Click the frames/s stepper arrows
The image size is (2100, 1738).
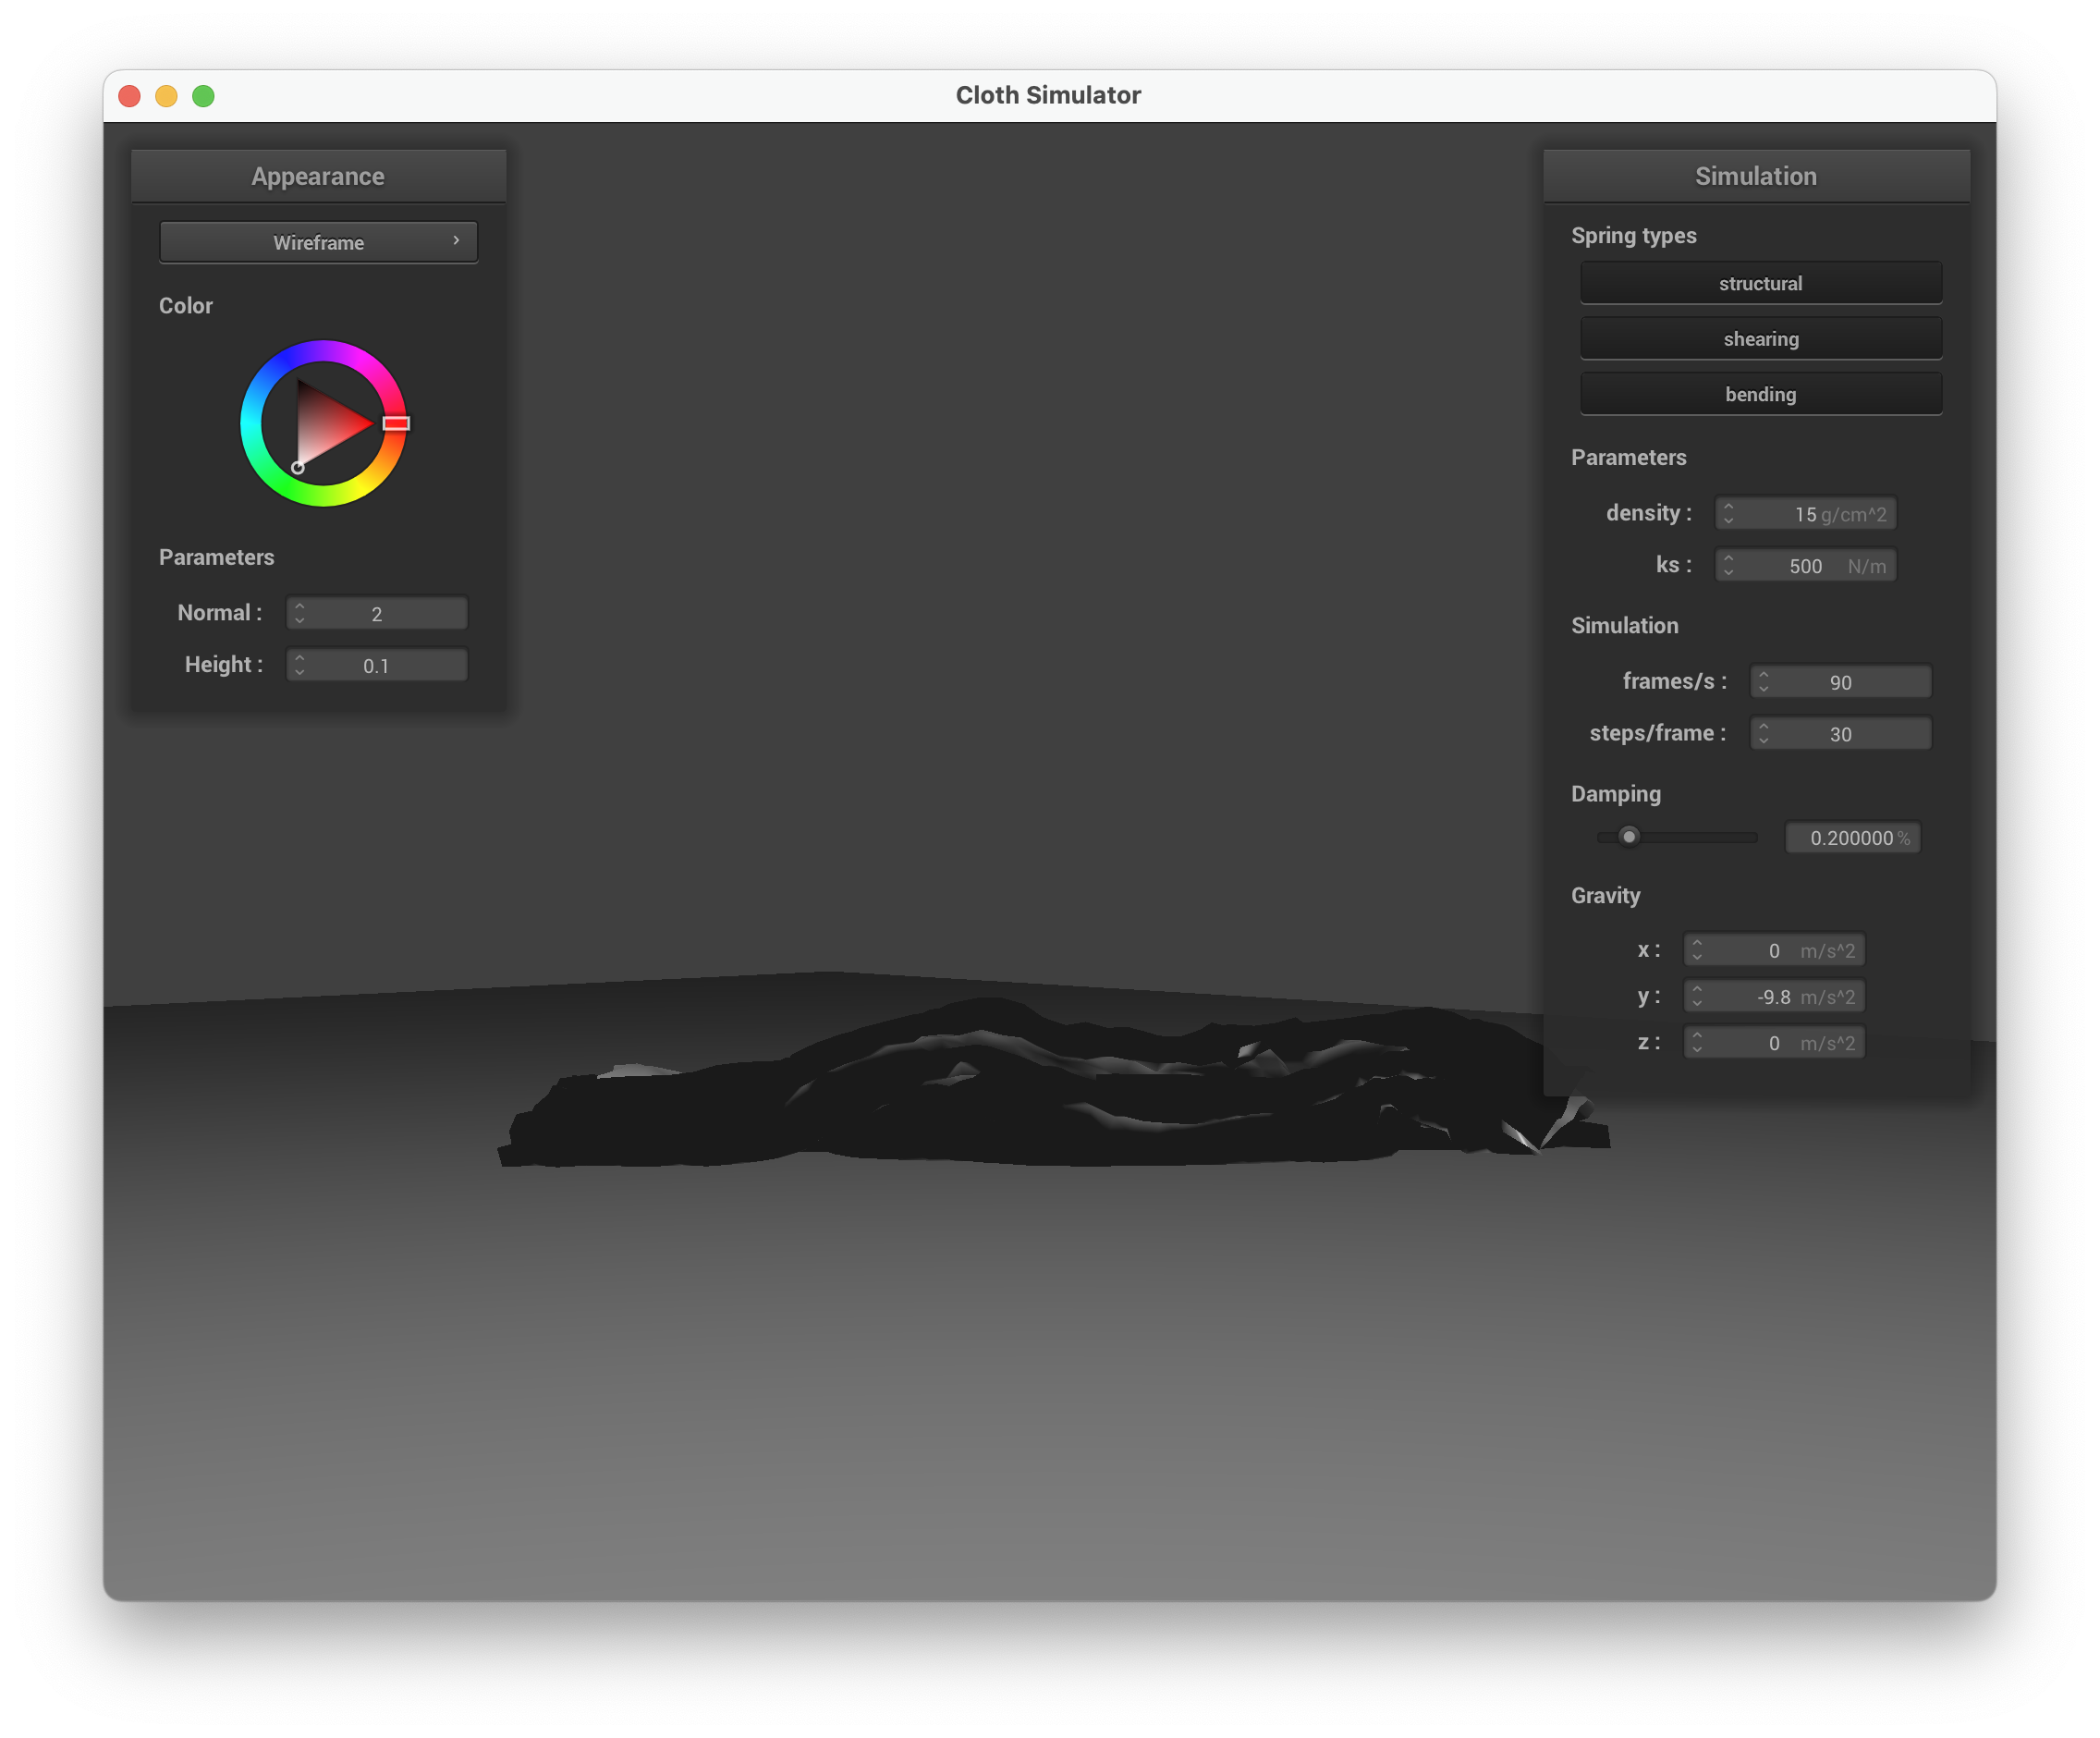point(1763,682)
